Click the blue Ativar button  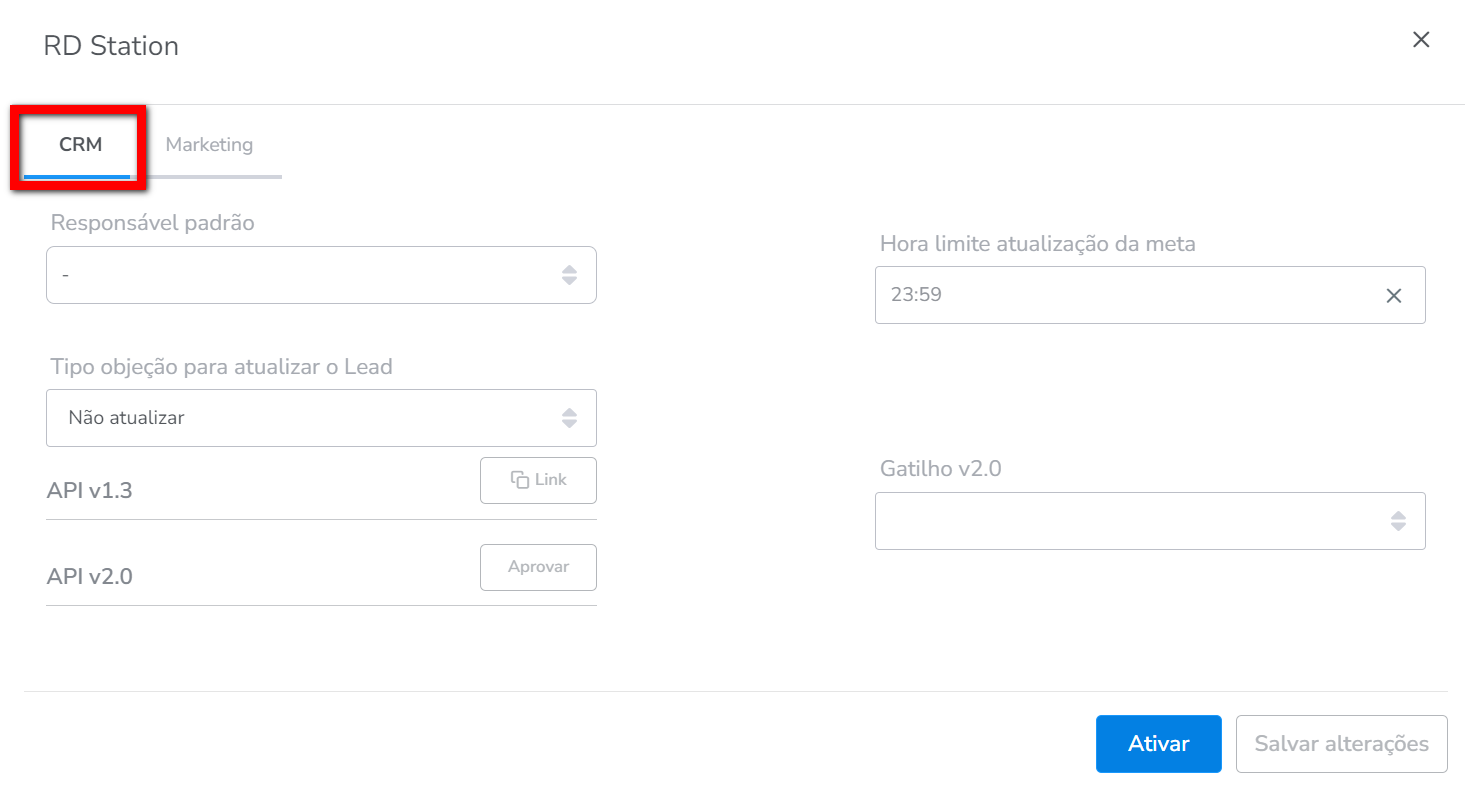1158,744
